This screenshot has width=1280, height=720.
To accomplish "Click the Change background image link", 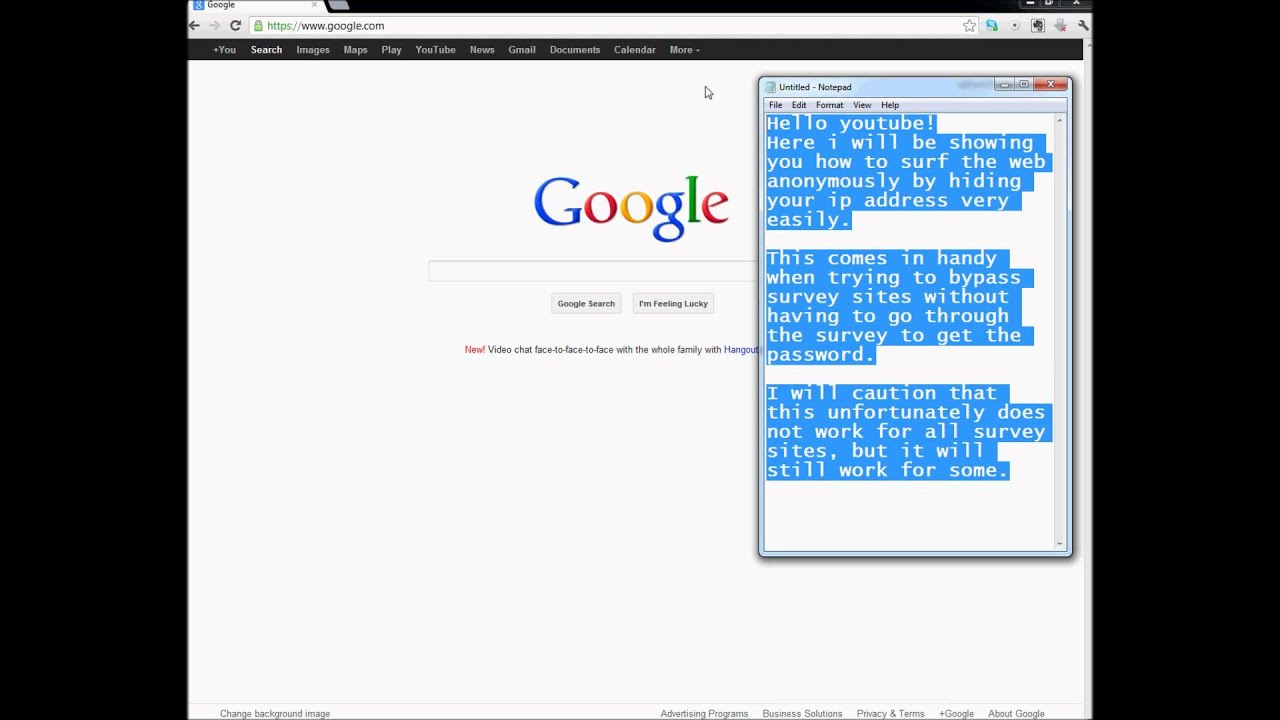I will [275, 714].
